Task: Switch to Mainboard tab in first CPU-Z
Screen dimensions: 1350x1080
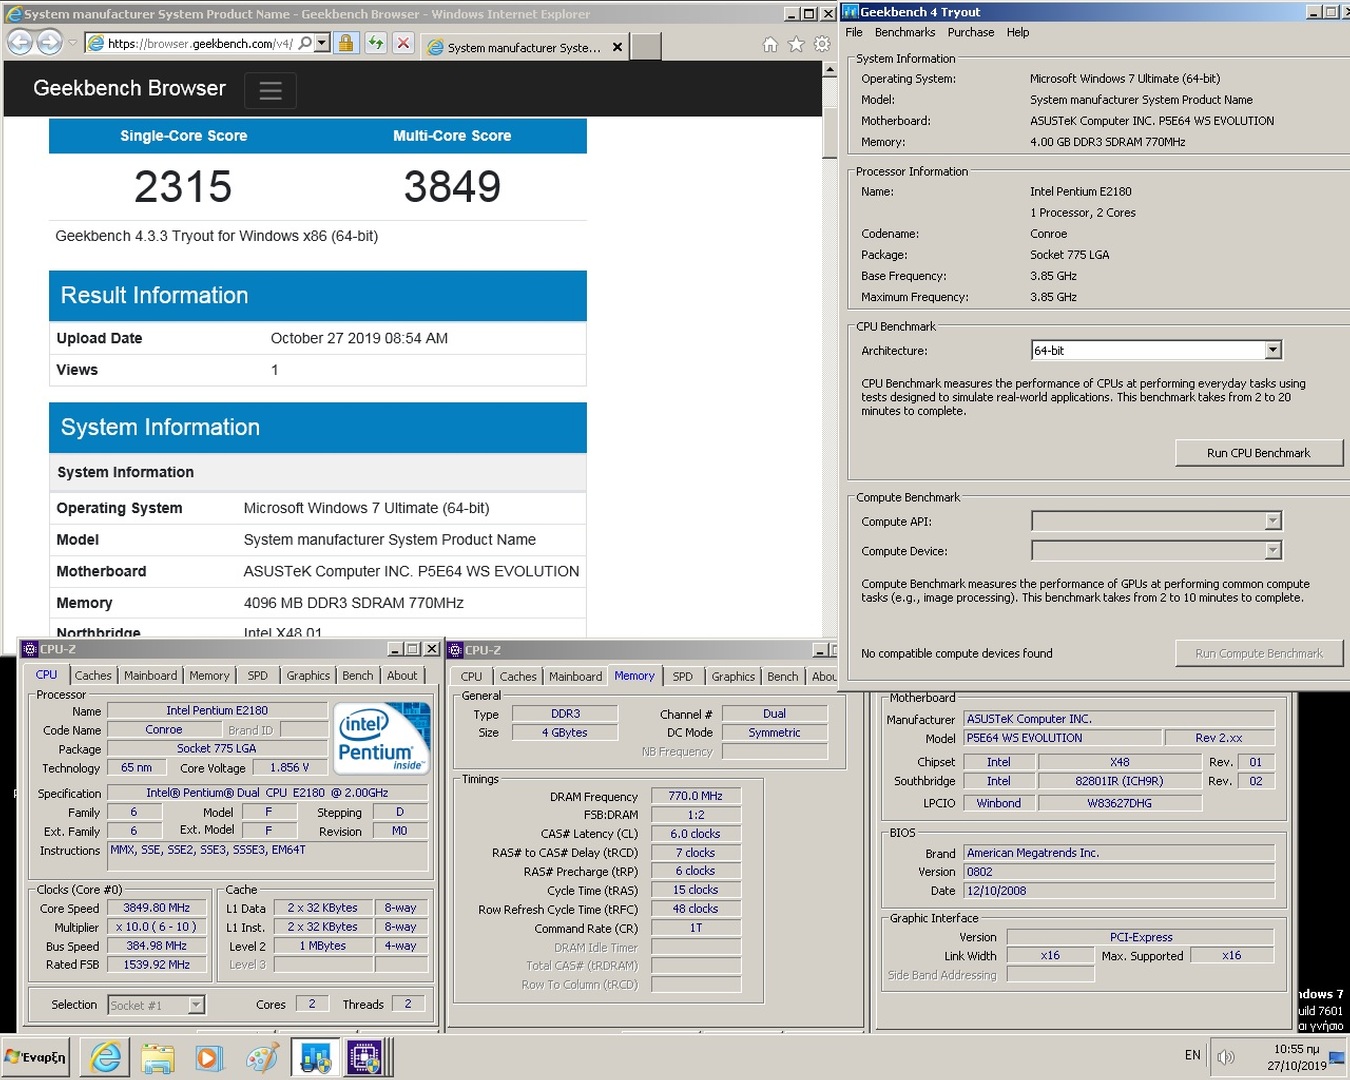Action: [150, 676]
